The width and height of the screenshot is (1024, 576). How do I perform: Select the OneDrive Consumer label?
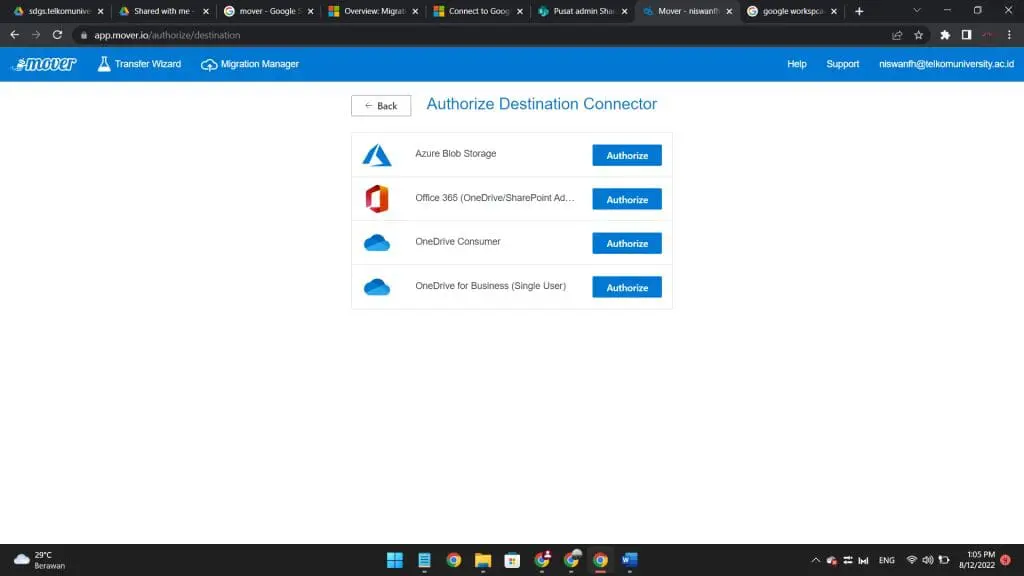pos(458,242)
